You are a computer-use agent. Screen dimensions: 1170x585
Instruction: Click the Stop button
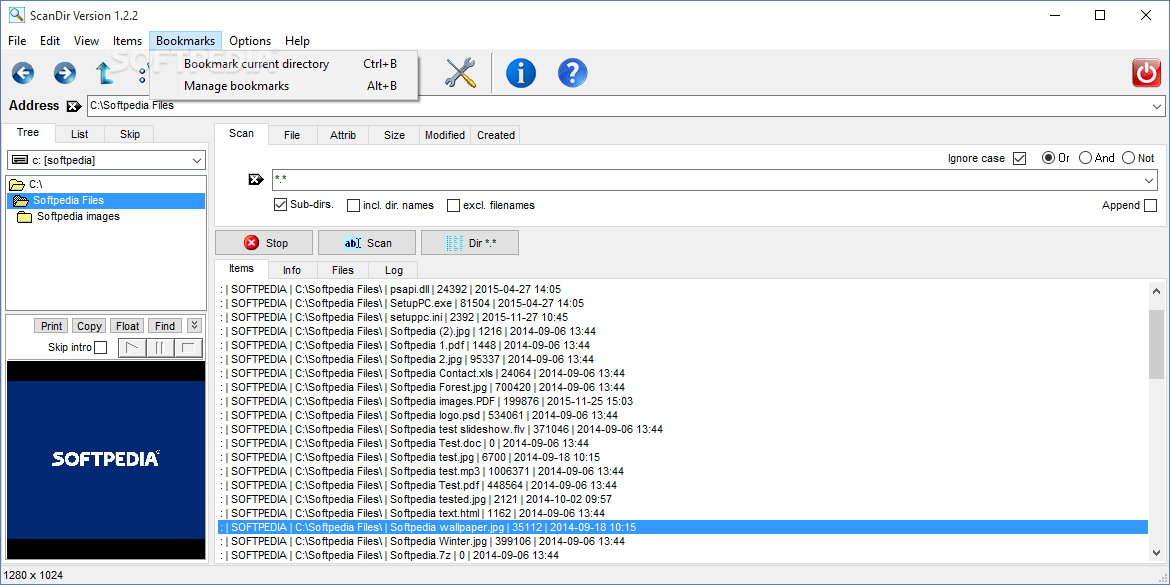264,243
